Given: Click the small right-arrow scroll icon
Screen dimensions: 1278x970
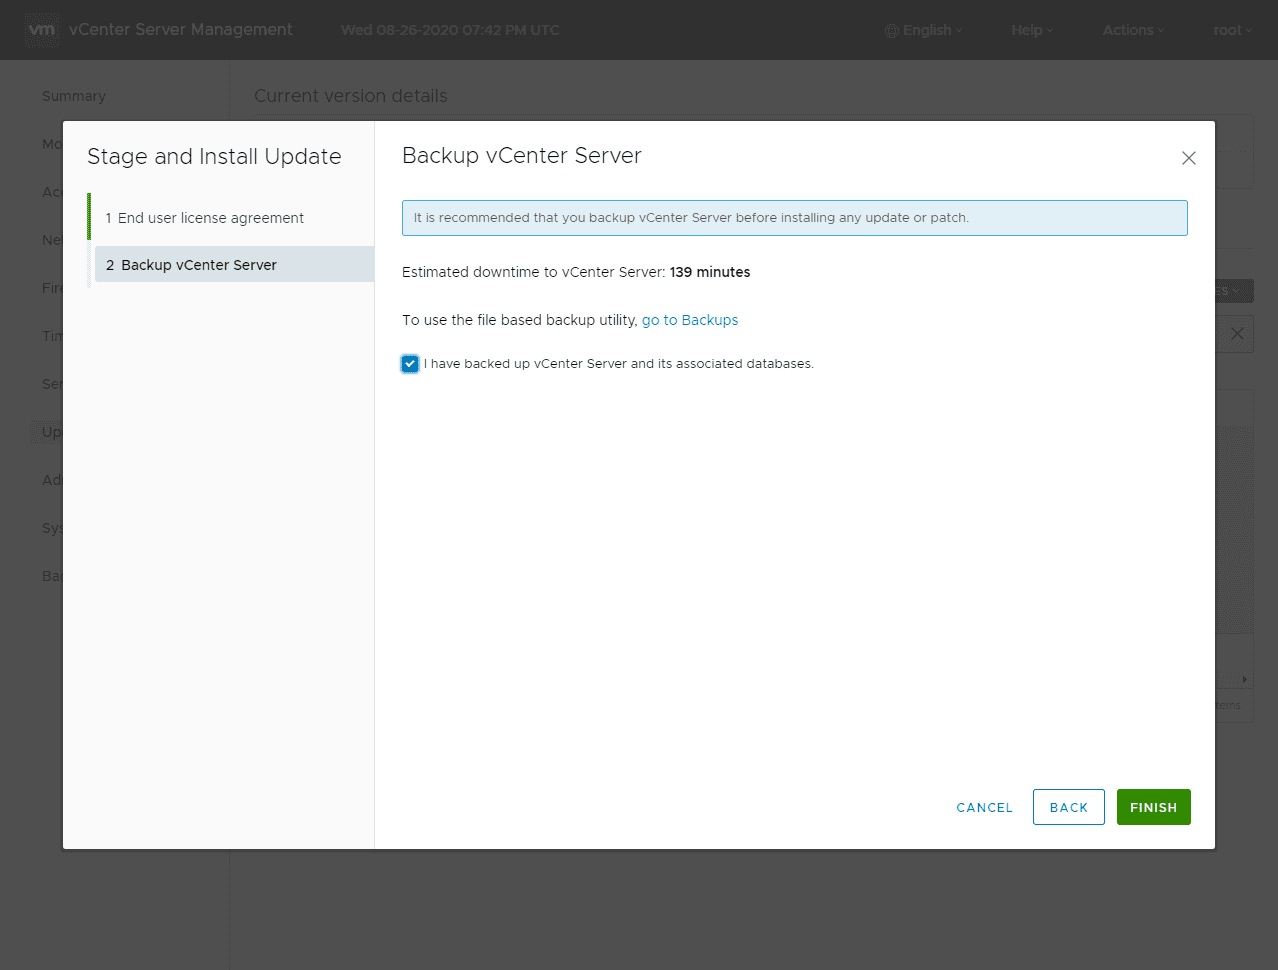Looking at the screenshot, I should click(x=1244, y=680).
